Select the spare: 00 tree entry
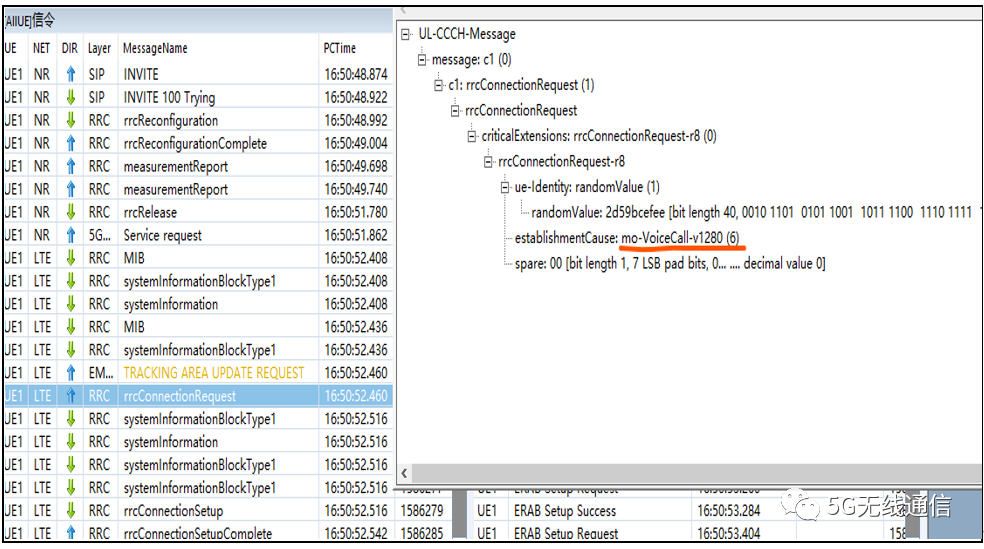Screen dimensions: 984x549 (x=670, y=264)
